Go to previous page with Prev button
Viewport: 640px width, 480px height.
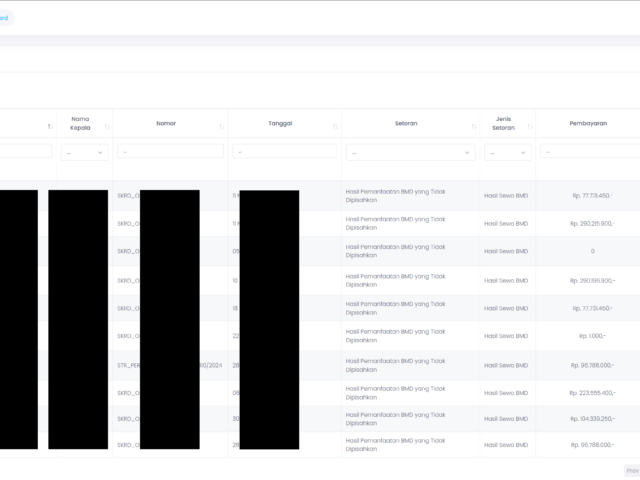tap(632, 471)
